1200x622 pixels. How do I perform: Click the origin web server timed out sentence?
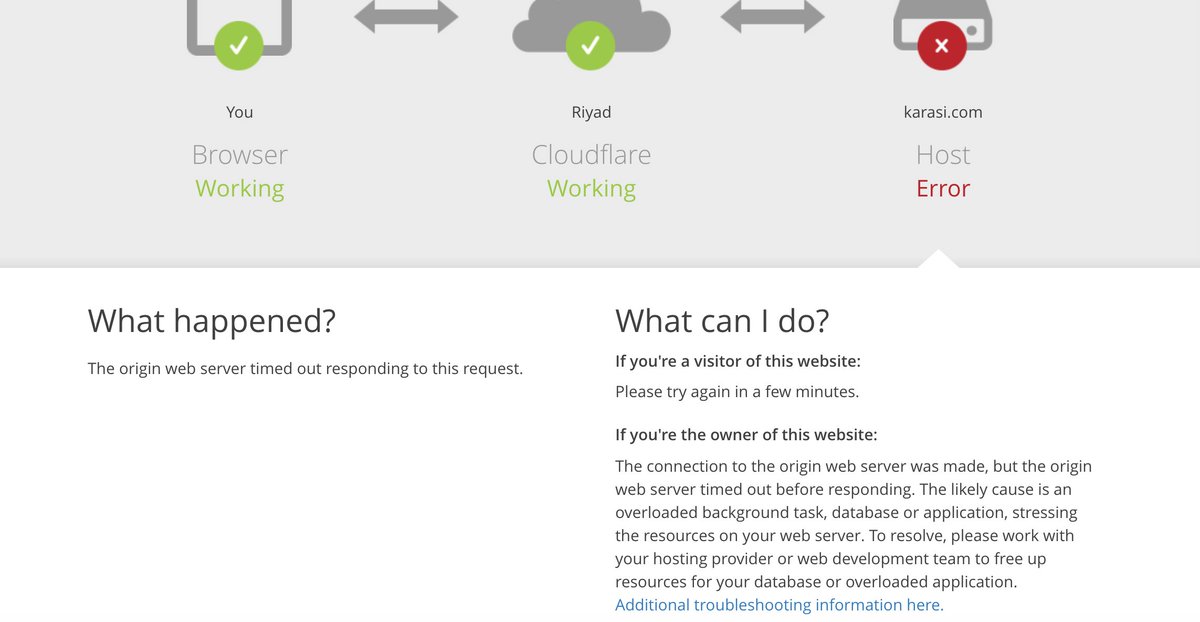click(305, 369)
